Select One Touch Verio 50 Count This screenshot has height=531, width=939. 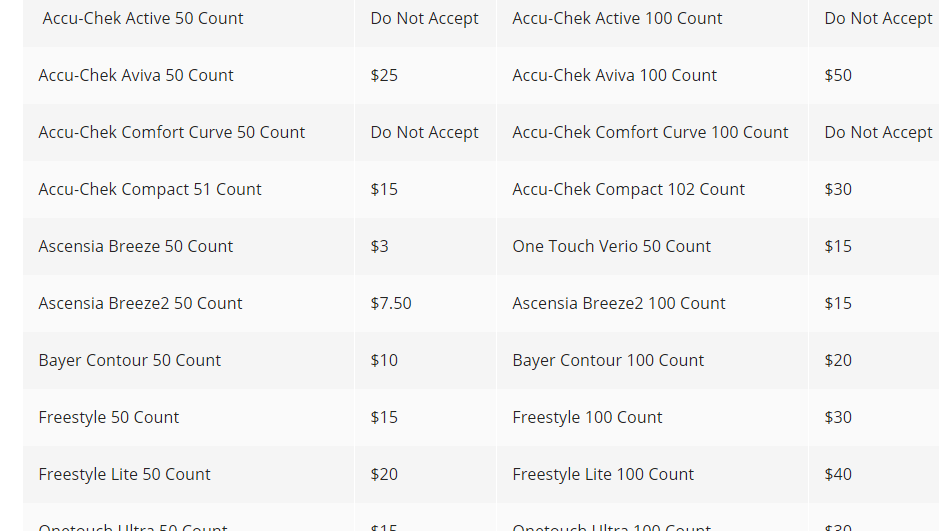(x=611, y=246)
